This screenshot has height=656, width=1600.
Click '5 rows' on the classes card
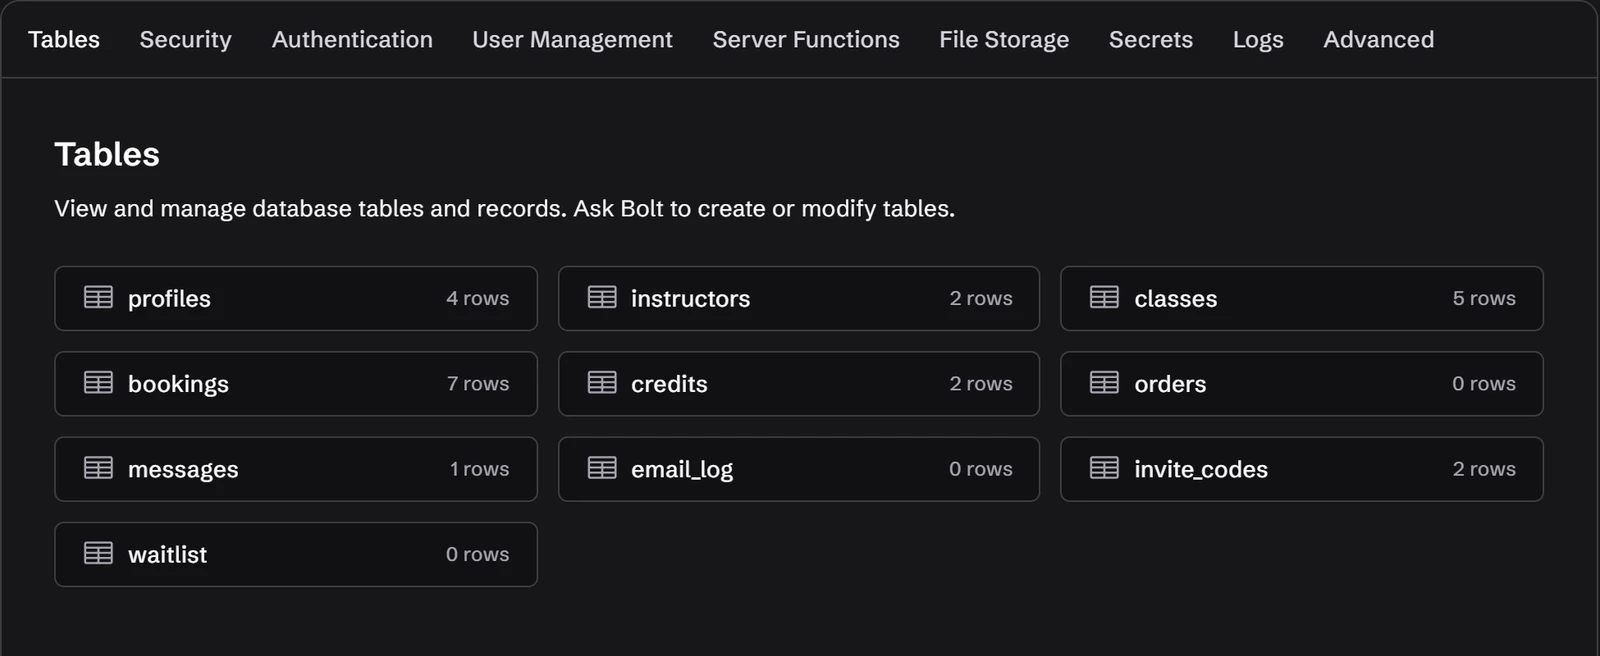[1484, 298]
